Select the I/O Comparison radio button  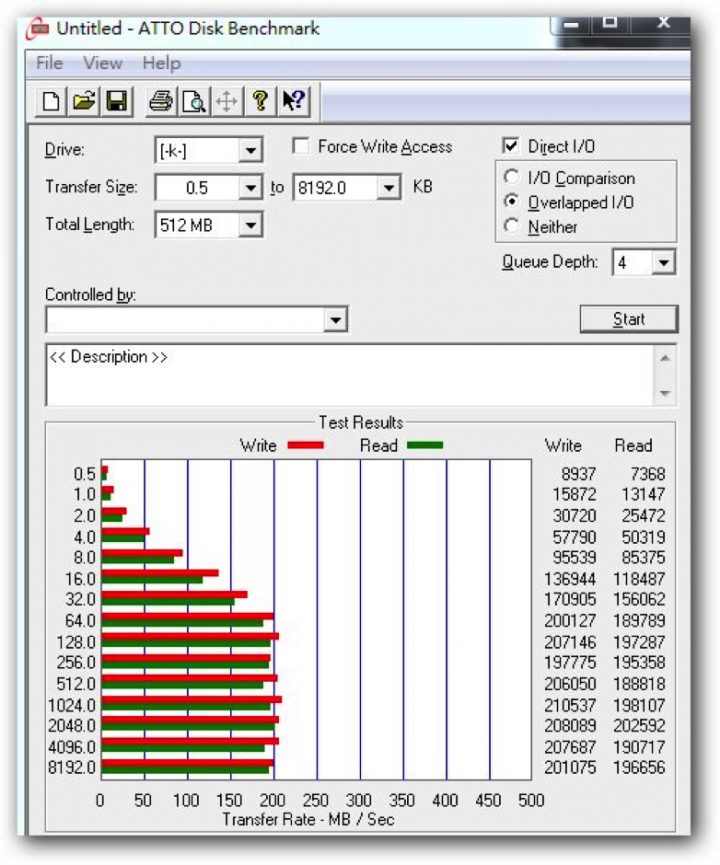click(x=511, y=177)
